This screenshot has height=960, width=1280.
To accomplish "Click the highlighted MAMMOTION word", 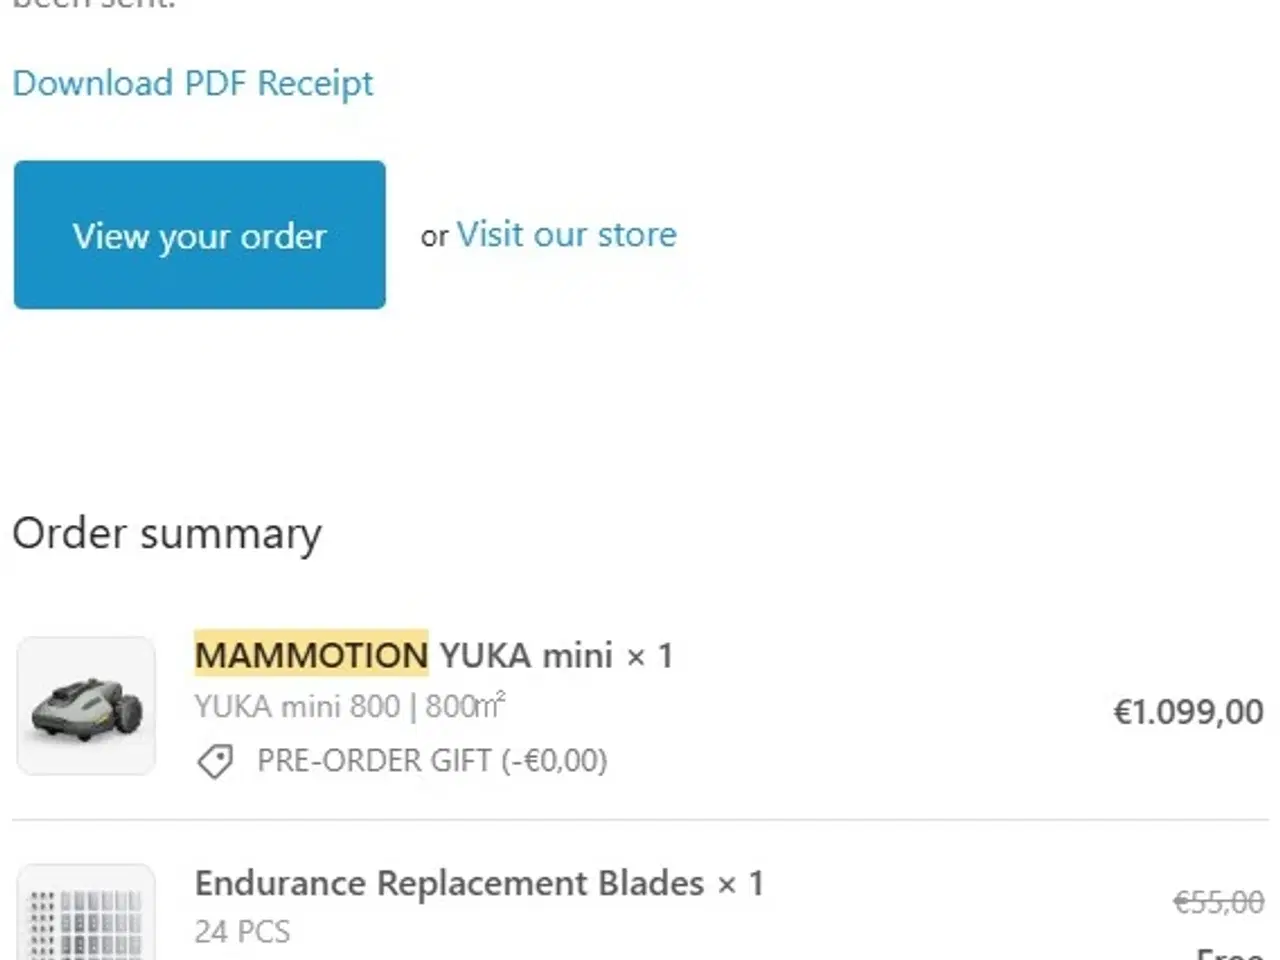I will point(311,656).
